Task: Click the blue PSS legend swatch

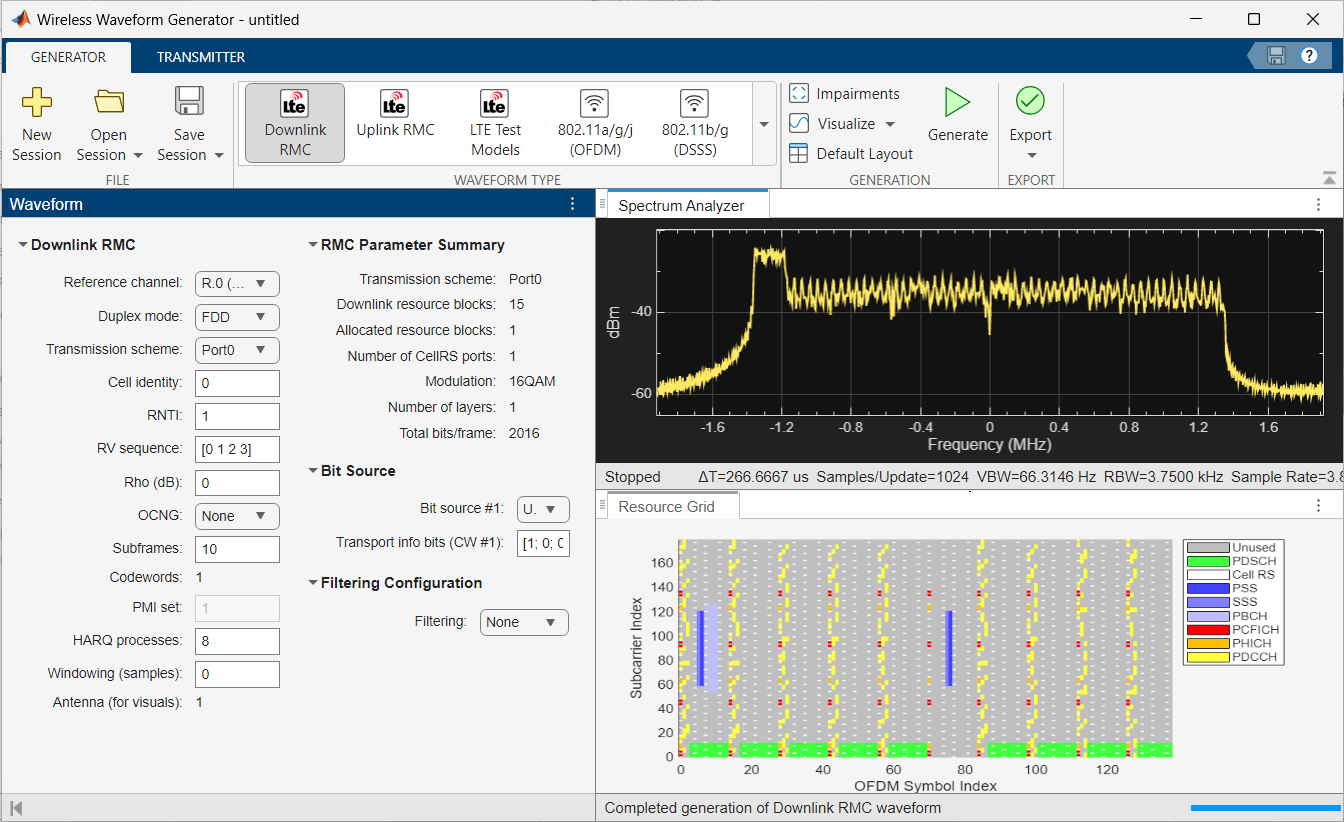Action: pyautogui.click(x=1207, y=589)
